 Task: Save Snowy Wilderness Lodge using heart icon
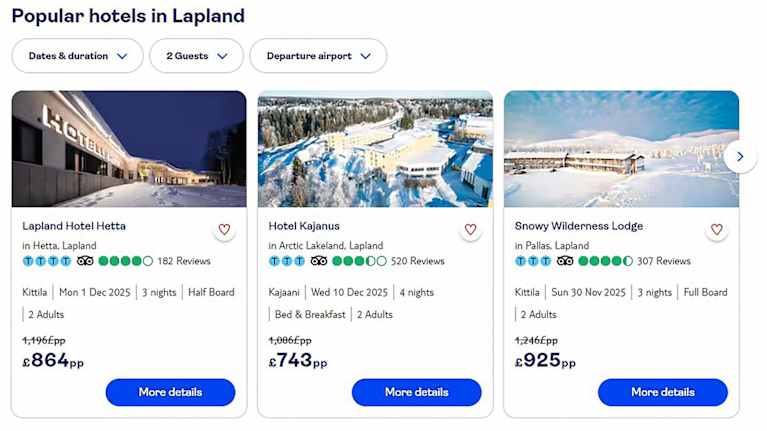point(716,229)
